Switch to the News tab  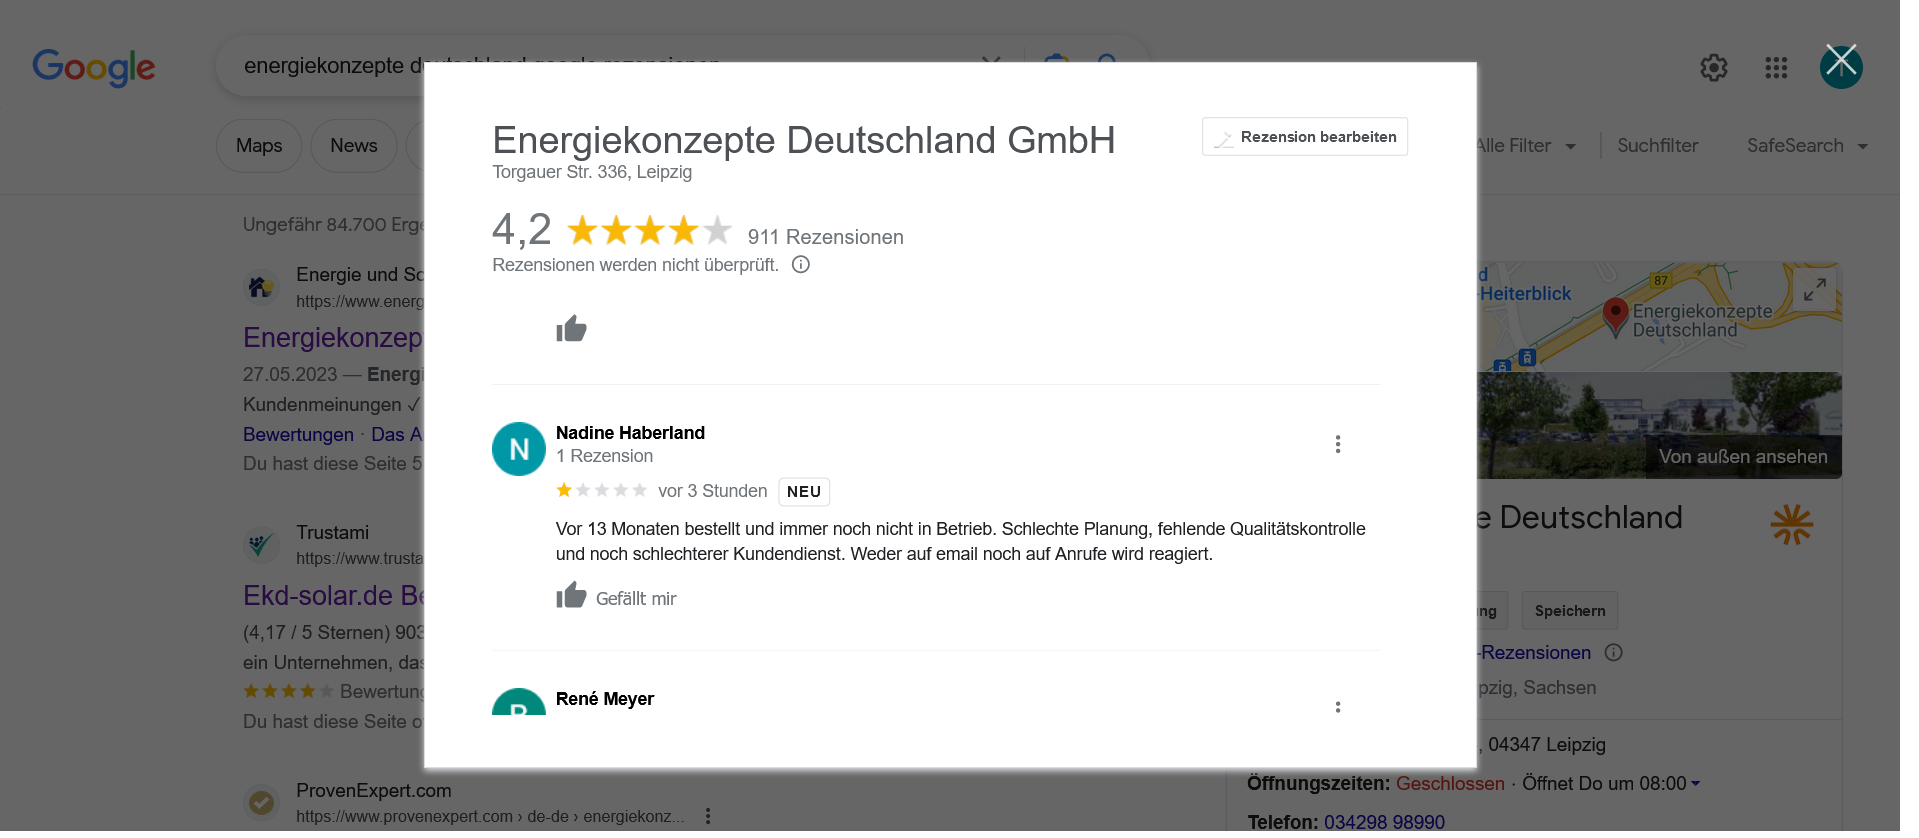354,146
